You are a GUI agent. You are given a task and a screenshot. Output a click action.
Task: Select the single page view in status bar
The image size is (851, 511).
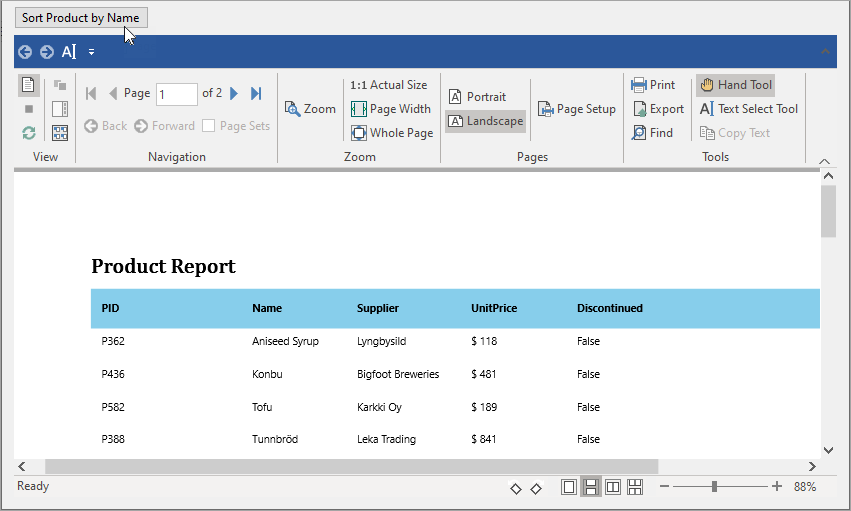coord(569,487)
